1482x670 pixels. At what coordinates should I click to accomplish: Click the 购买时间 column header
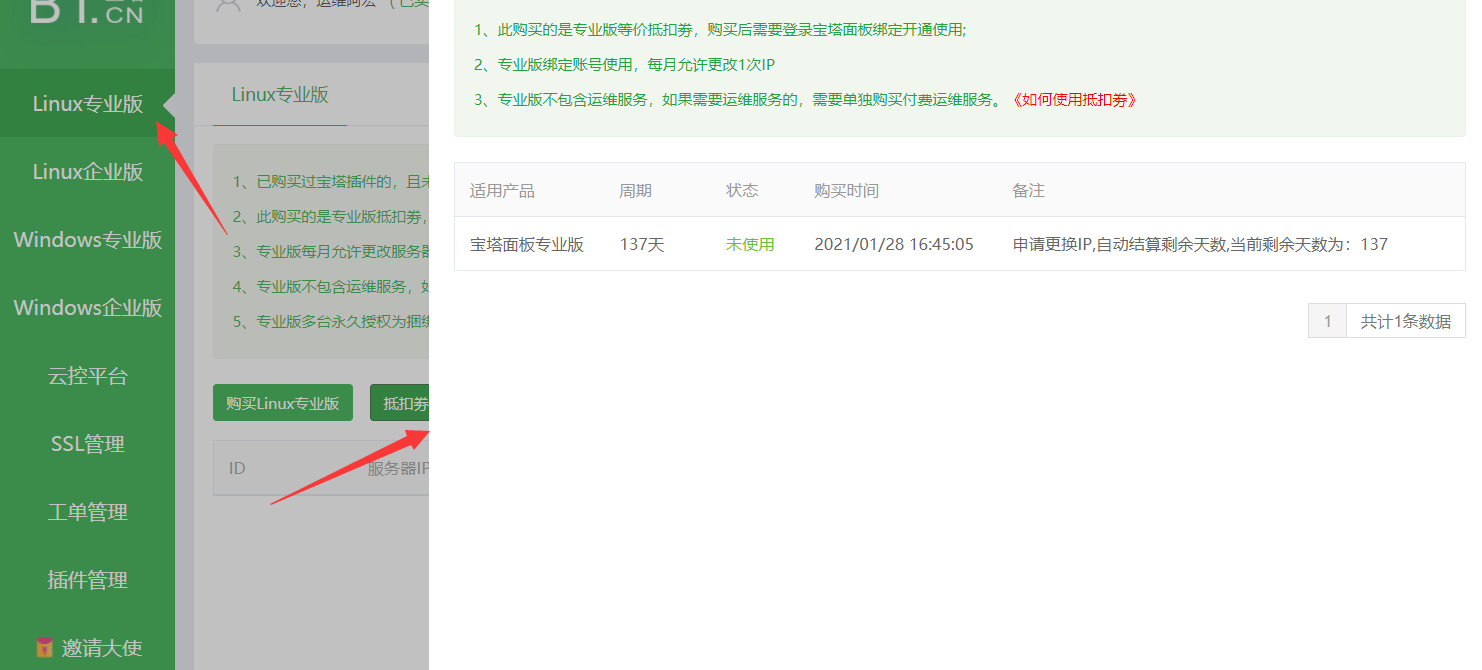click(846, 190)
